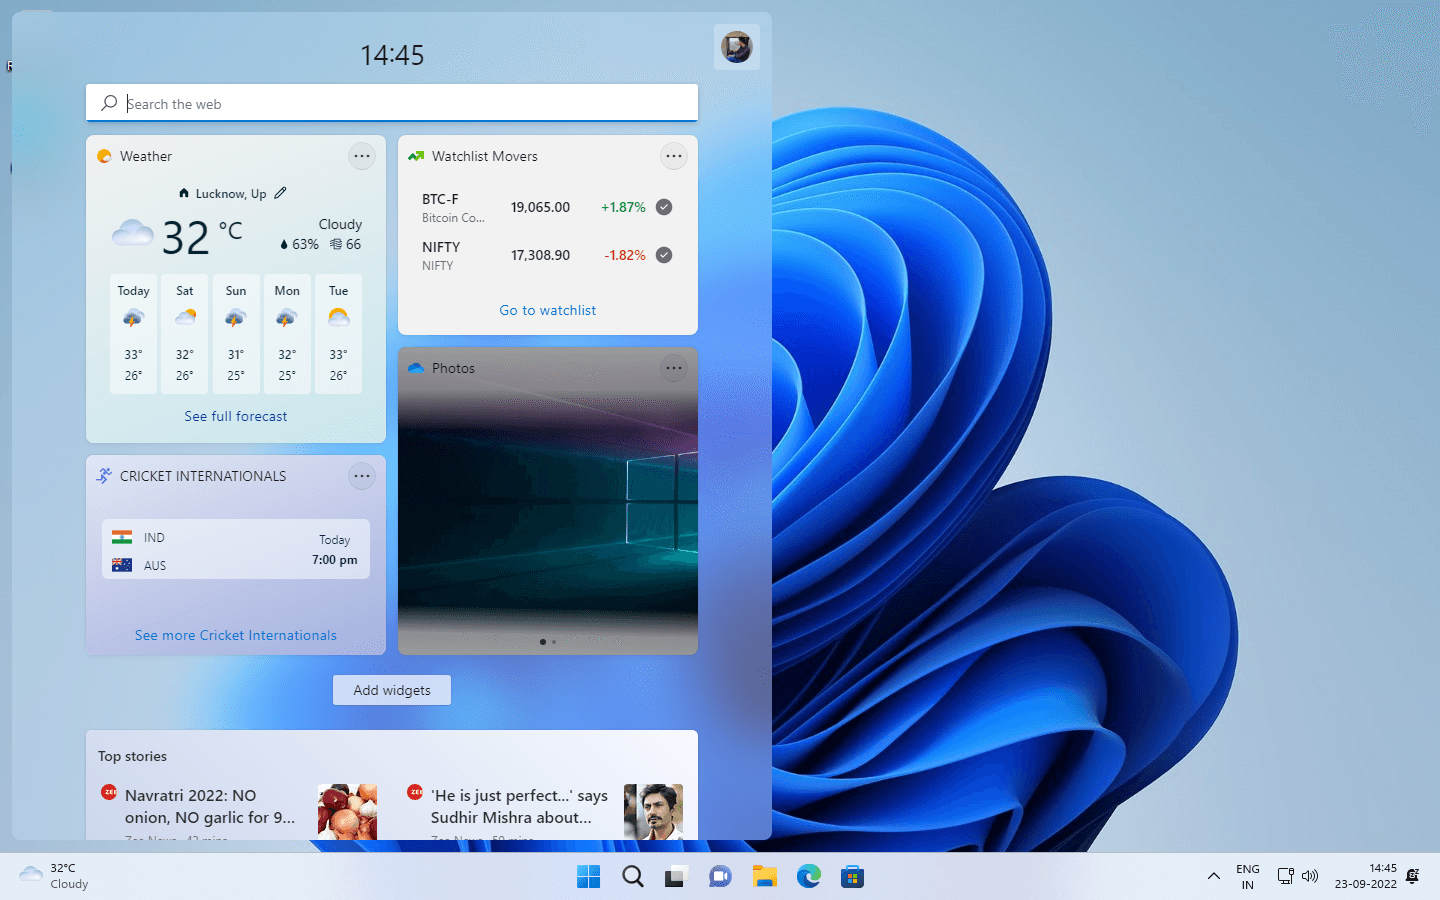Click the network tray icon
Image resolution: width=1440 pixels, height=900 pixels.
pos(1286,877)
